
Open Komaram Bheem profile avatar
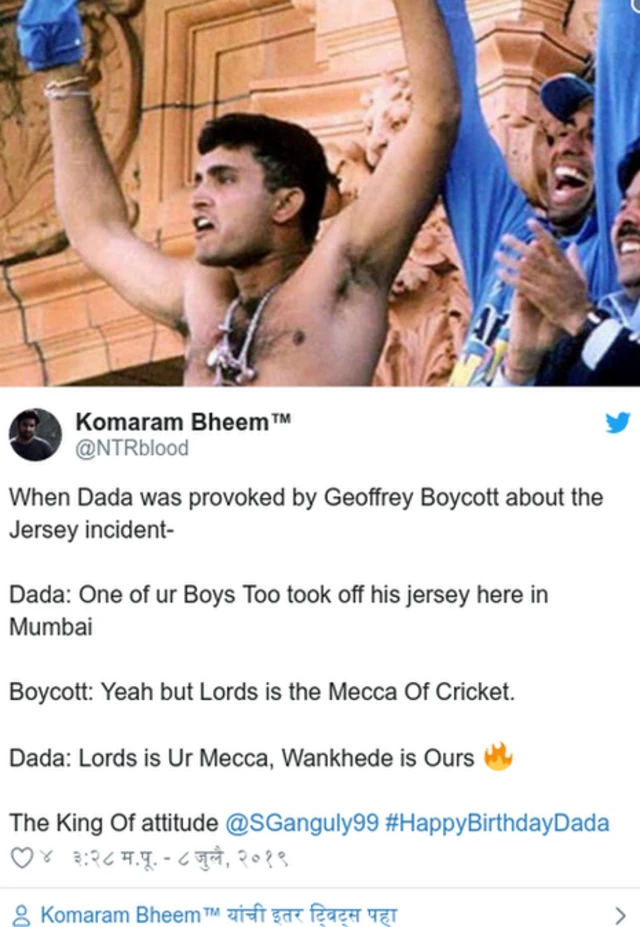tap(35, 435)
